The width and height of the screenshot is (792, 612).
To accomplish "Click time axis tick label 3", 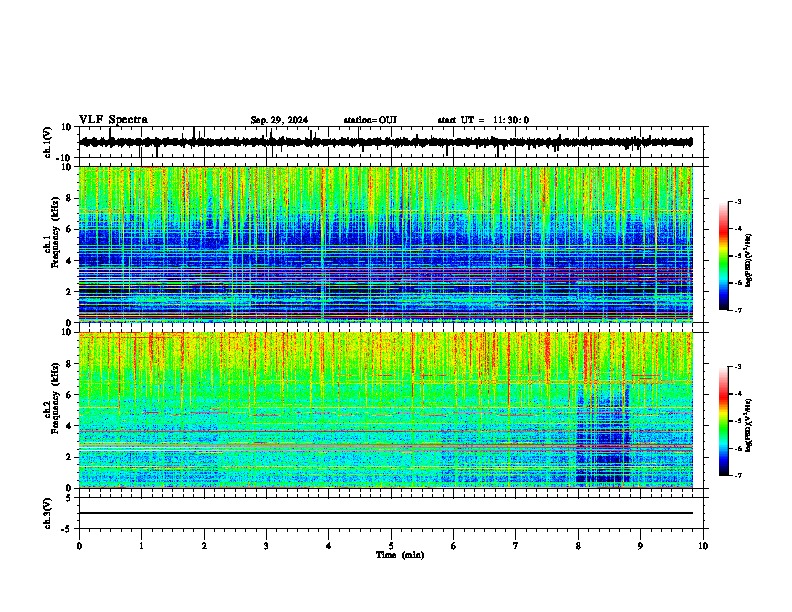I will (x=266, y=546).
